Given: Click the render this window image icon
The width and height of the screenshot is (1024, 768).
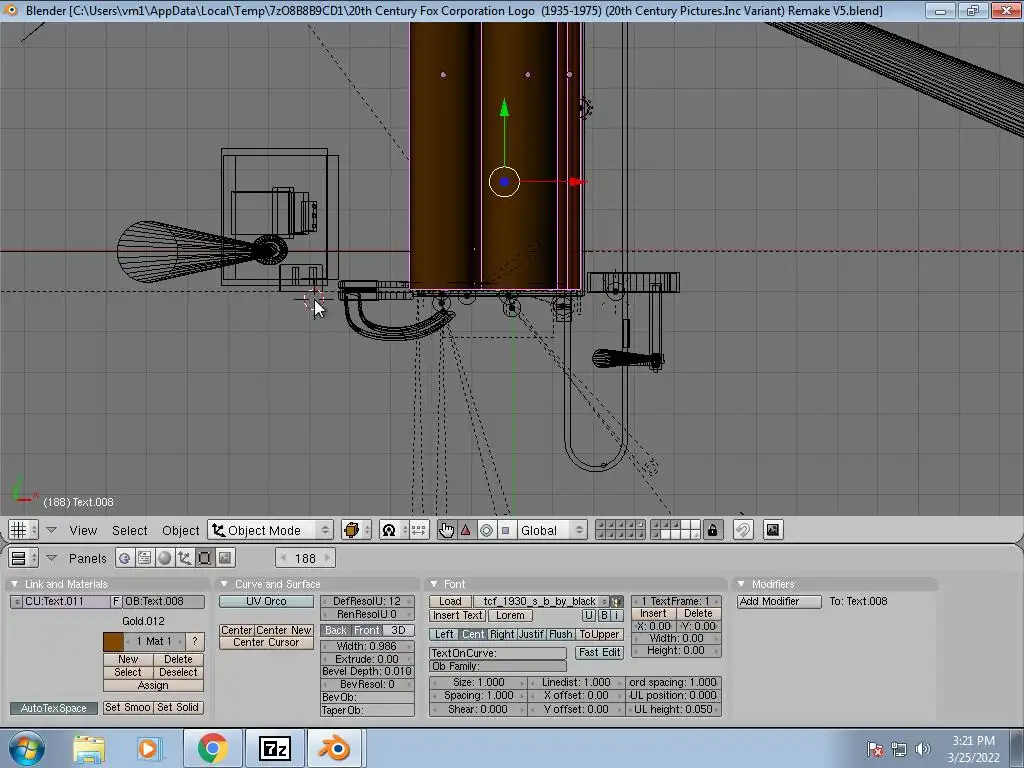Looking at the screenshot, I should [x=773, y=530].
